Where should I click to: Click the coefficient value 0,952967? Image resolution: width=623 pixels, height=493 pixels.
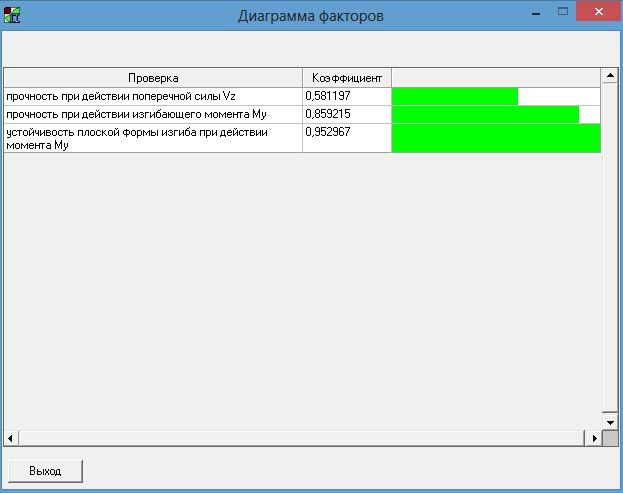click(327, 132)
